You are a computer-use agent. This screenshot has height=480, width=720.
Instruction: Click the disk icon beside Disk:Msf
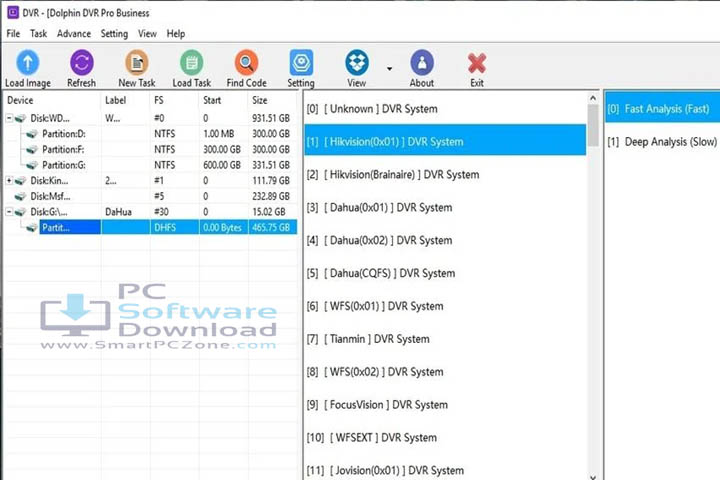pos(21,197)
